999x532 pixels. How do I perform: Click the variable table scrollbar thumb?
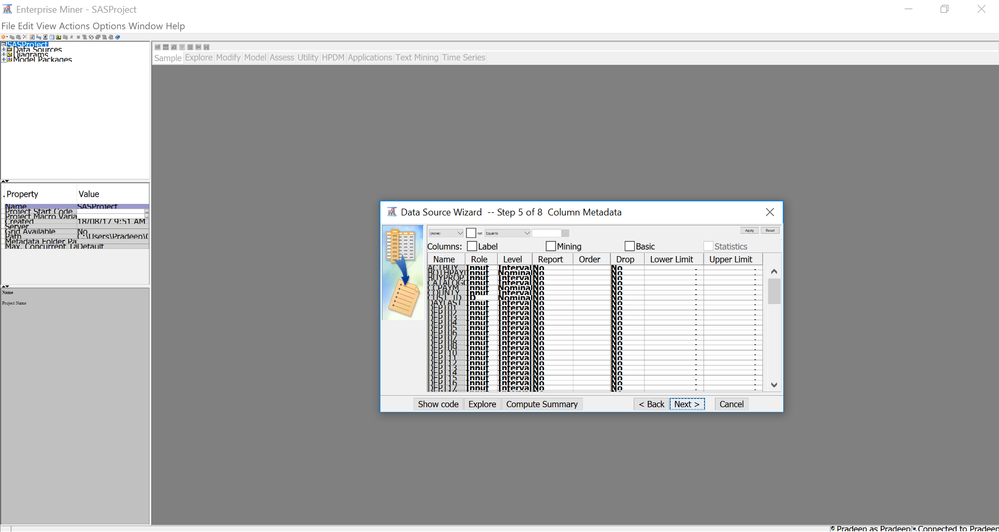pyautogui.click(x=774, y=291)
